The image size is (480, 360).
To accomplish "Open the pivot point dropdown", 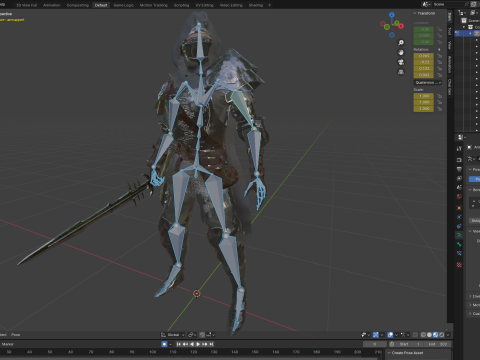I will coord(192,335).
